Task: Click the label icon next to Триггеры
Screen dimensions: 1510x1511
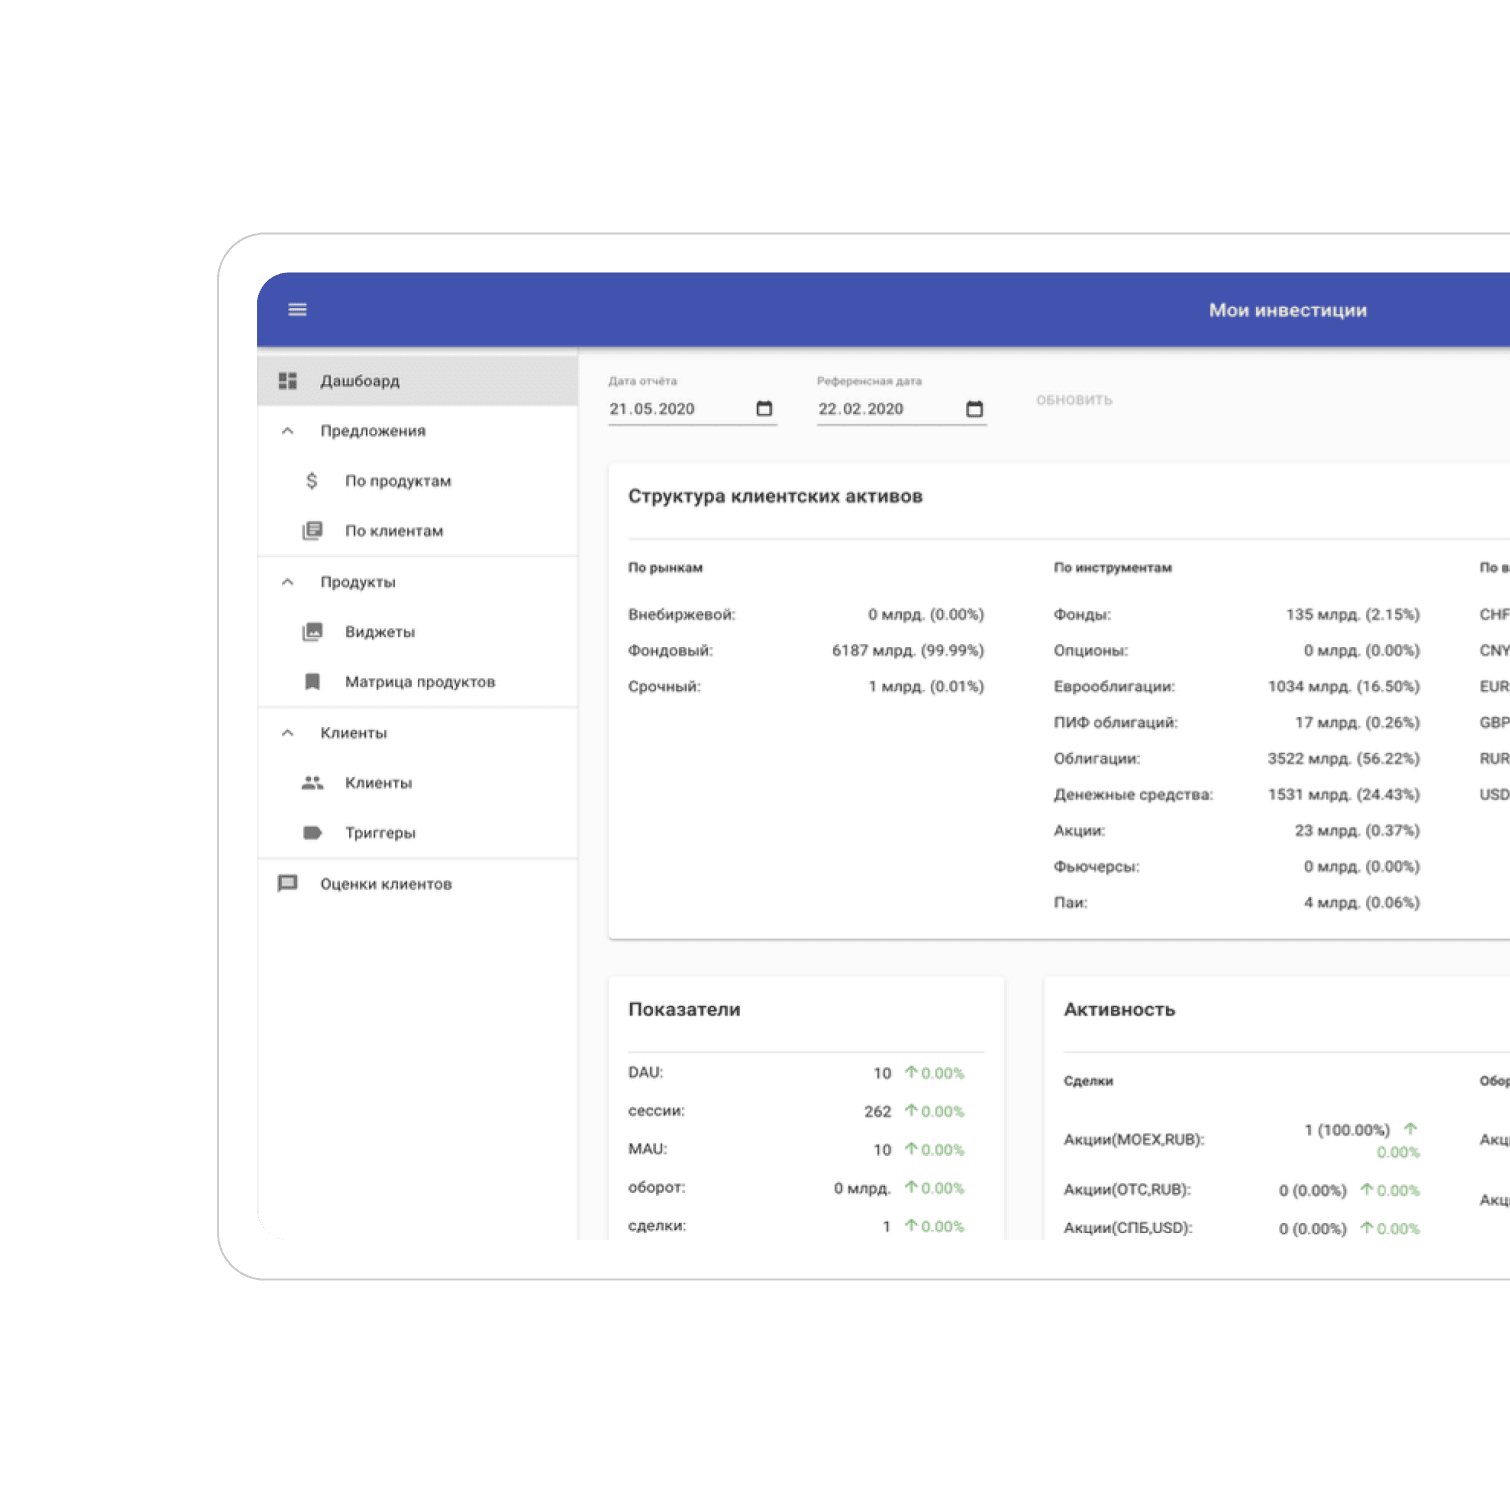Action: tap(312, 833)
